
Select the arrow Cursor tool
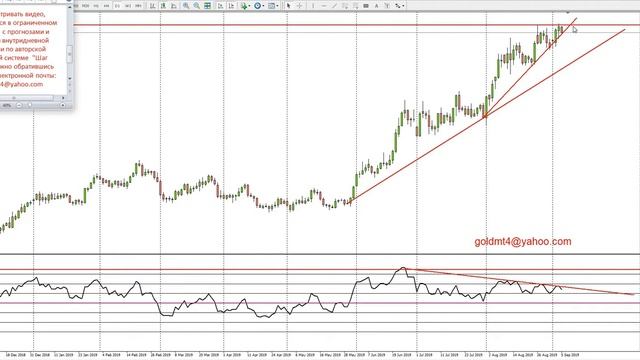(x=288, y=6)
